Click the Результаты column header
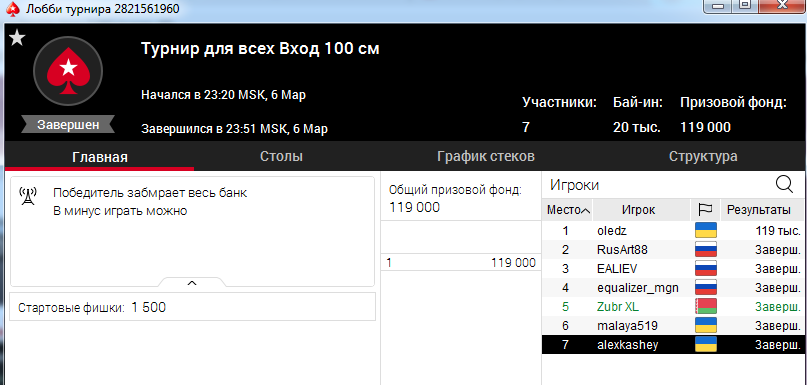This screenshot has width=807, height=385. pos(759,210)
